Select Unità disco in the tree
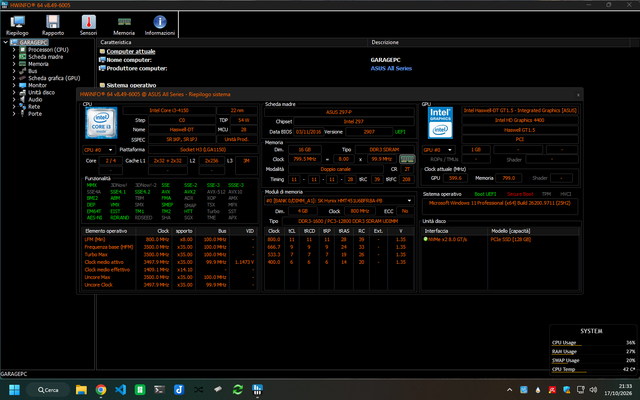 pyautogui.click(x=42, y=92)
